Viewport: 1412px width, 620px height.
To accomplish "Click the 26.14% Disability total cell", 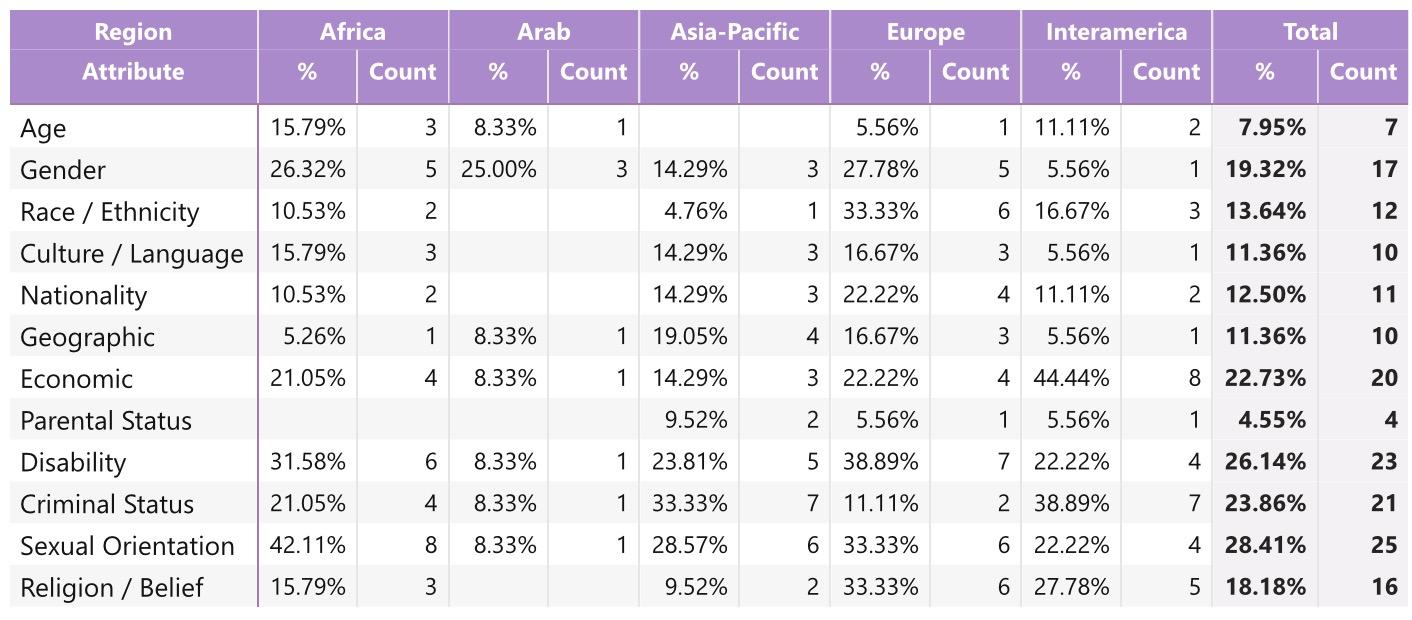I will tap(1265, 462).
